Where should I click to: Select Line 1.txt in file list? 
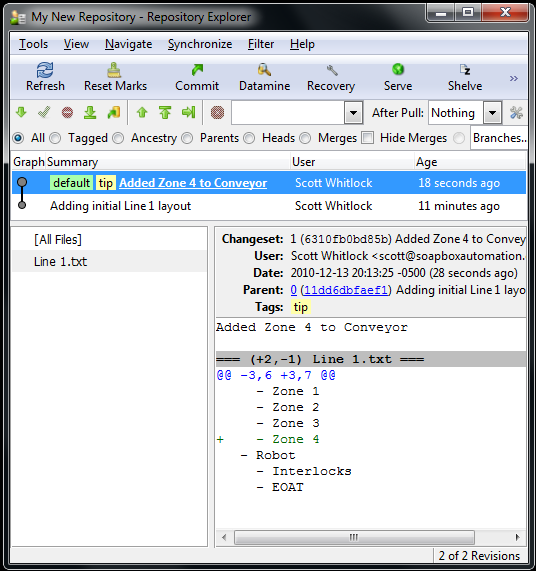[109, 261]
